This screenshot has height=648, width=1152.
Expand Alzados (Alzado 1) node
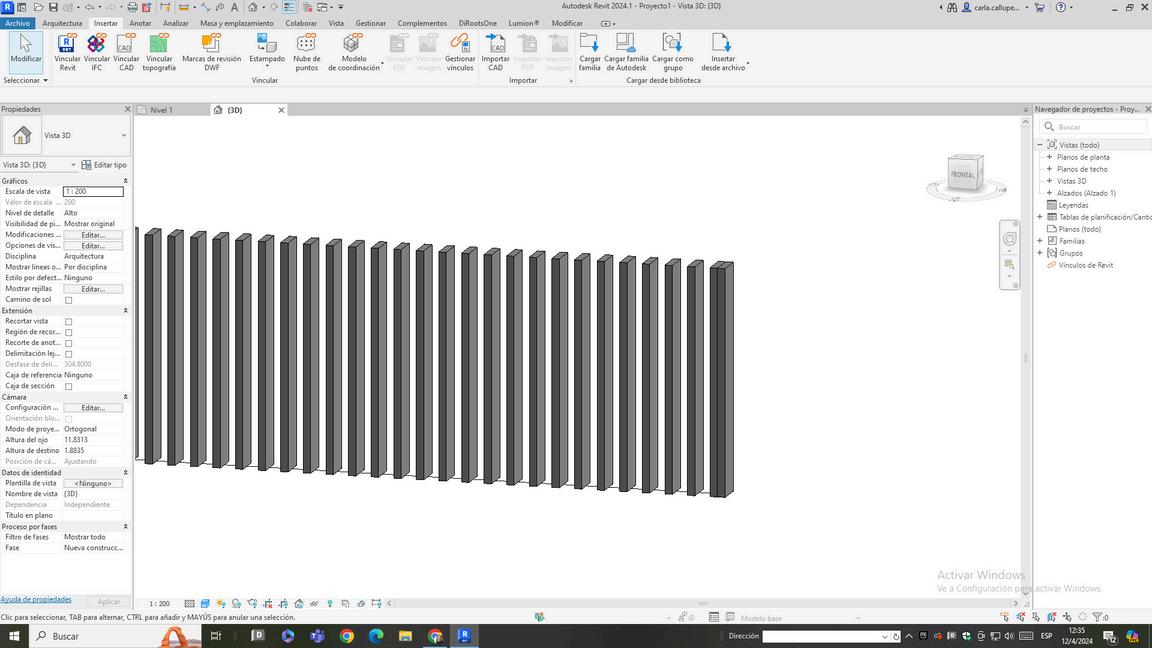pos(1049,193)
